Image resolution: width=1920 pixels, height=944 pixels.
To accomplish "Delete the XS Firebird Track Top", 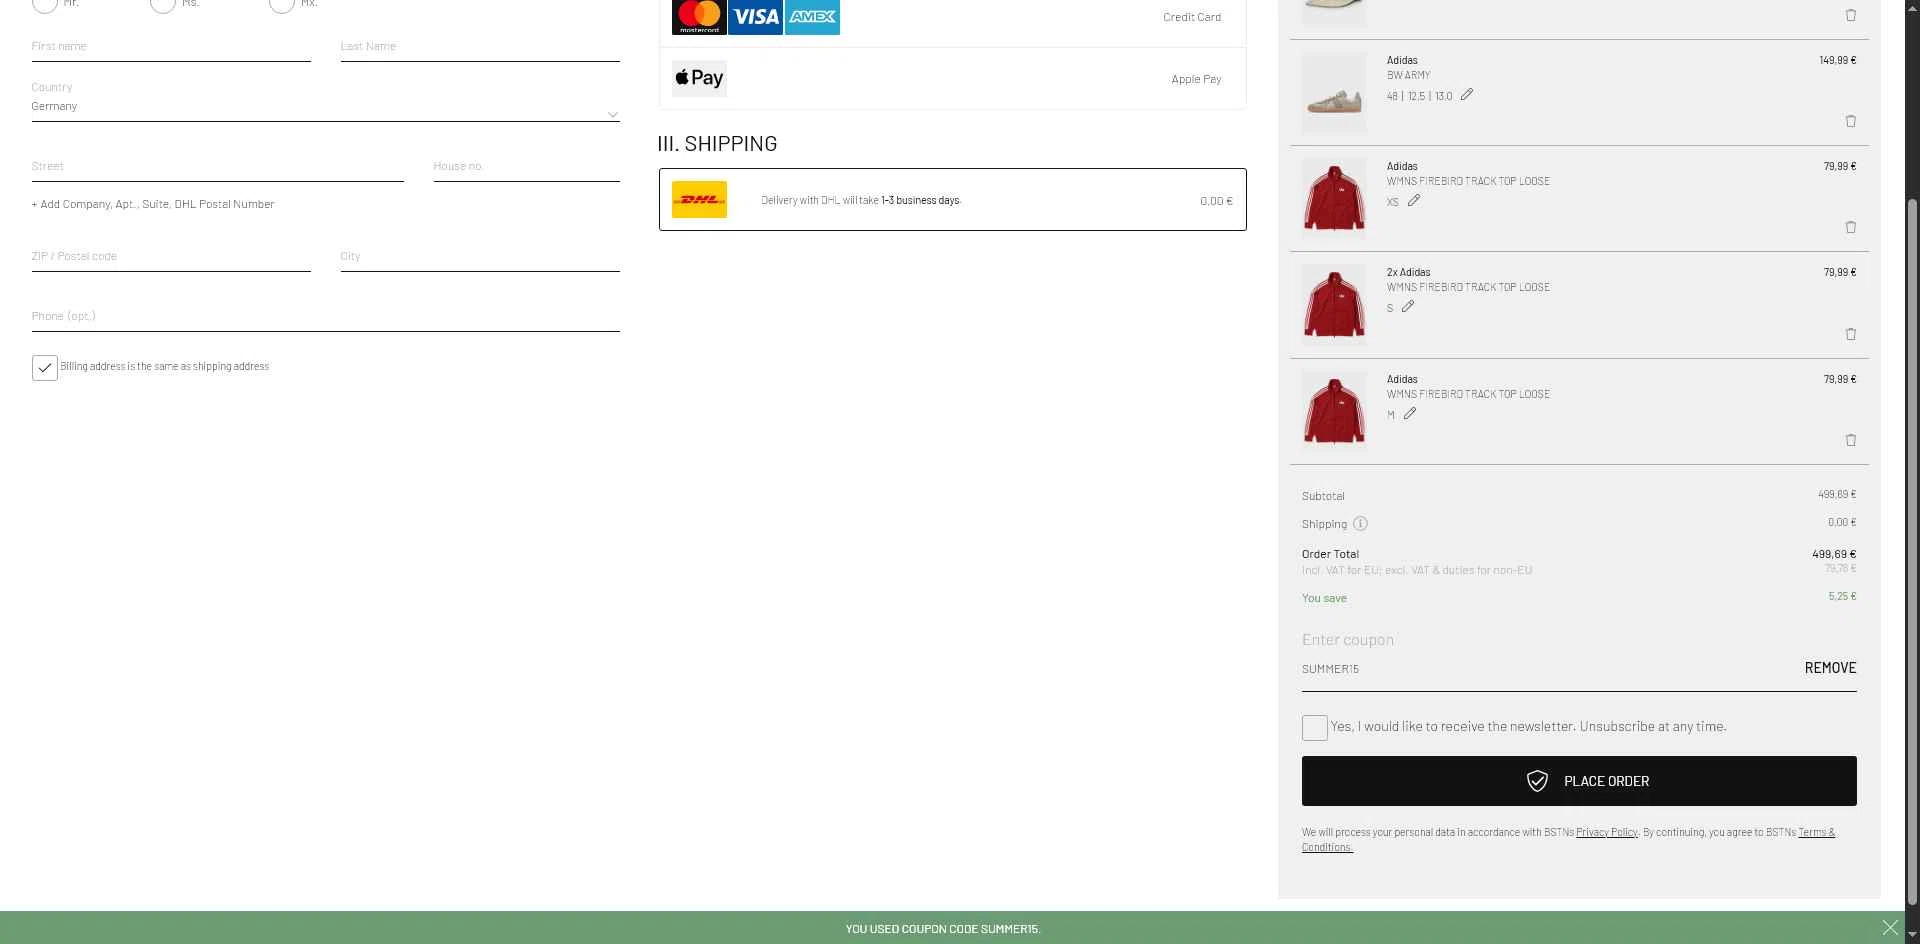I will coord(1850,227).
